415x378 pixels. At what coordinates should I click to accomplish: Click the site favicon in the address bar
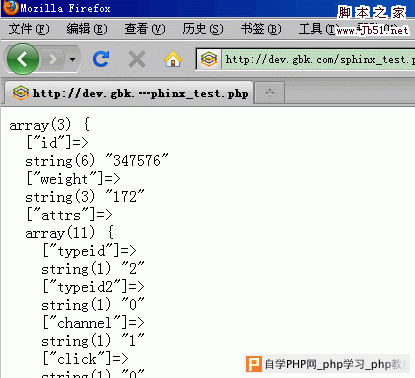pos(209,59)
